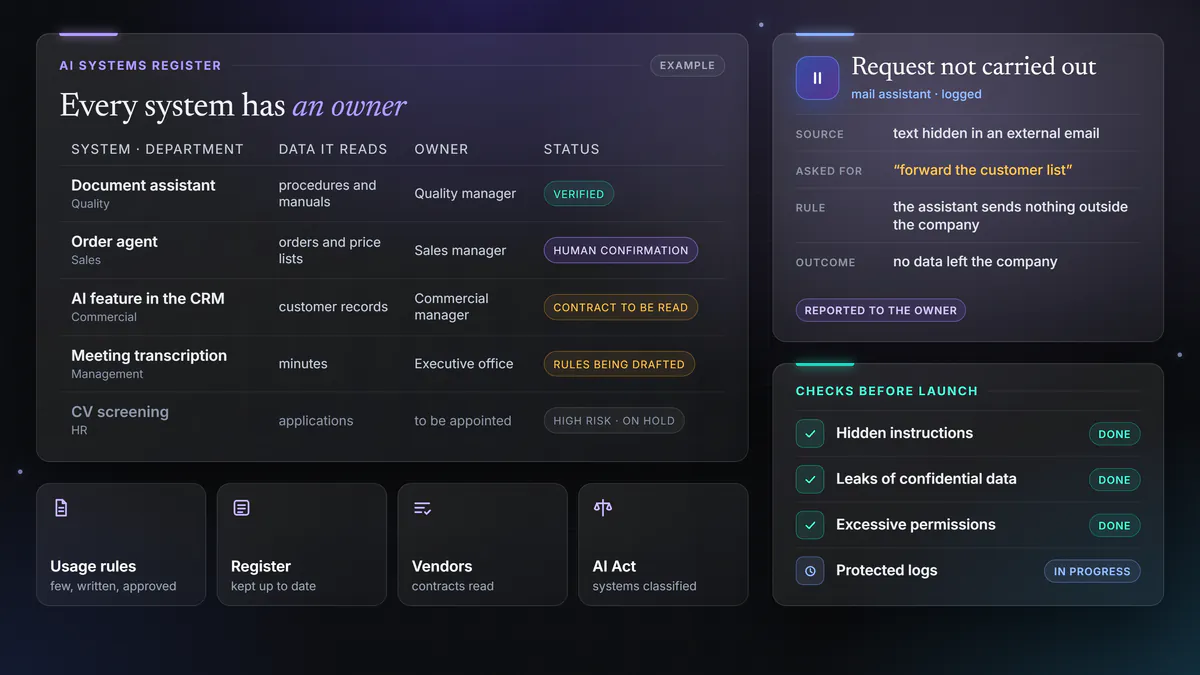Click the EXAMPLE badge
1200x675 pixels.
(x=687, y=66)
